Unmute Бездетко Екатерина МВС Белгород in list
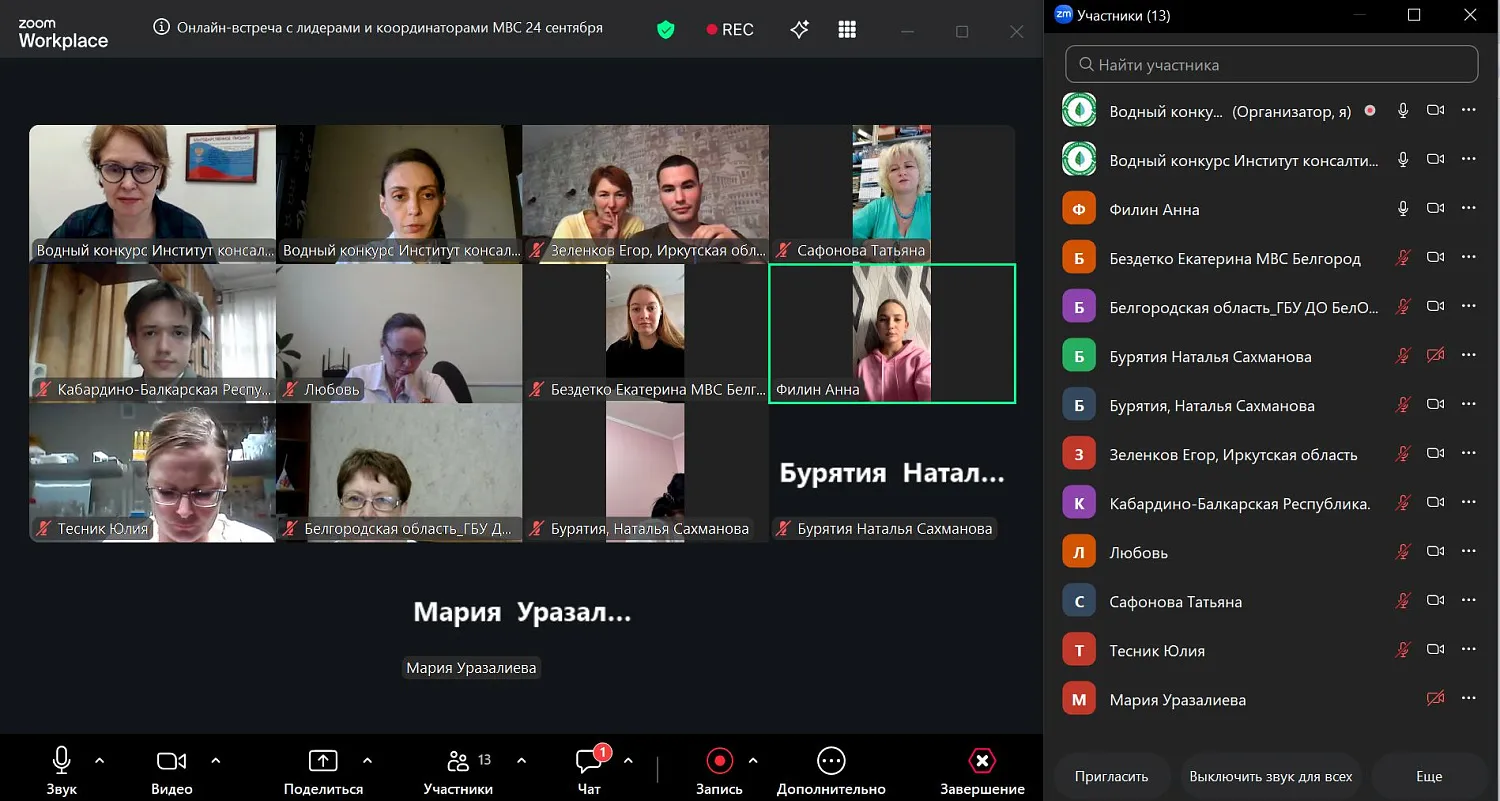This screenshot has width=1500, height=801. point(1403,258)
